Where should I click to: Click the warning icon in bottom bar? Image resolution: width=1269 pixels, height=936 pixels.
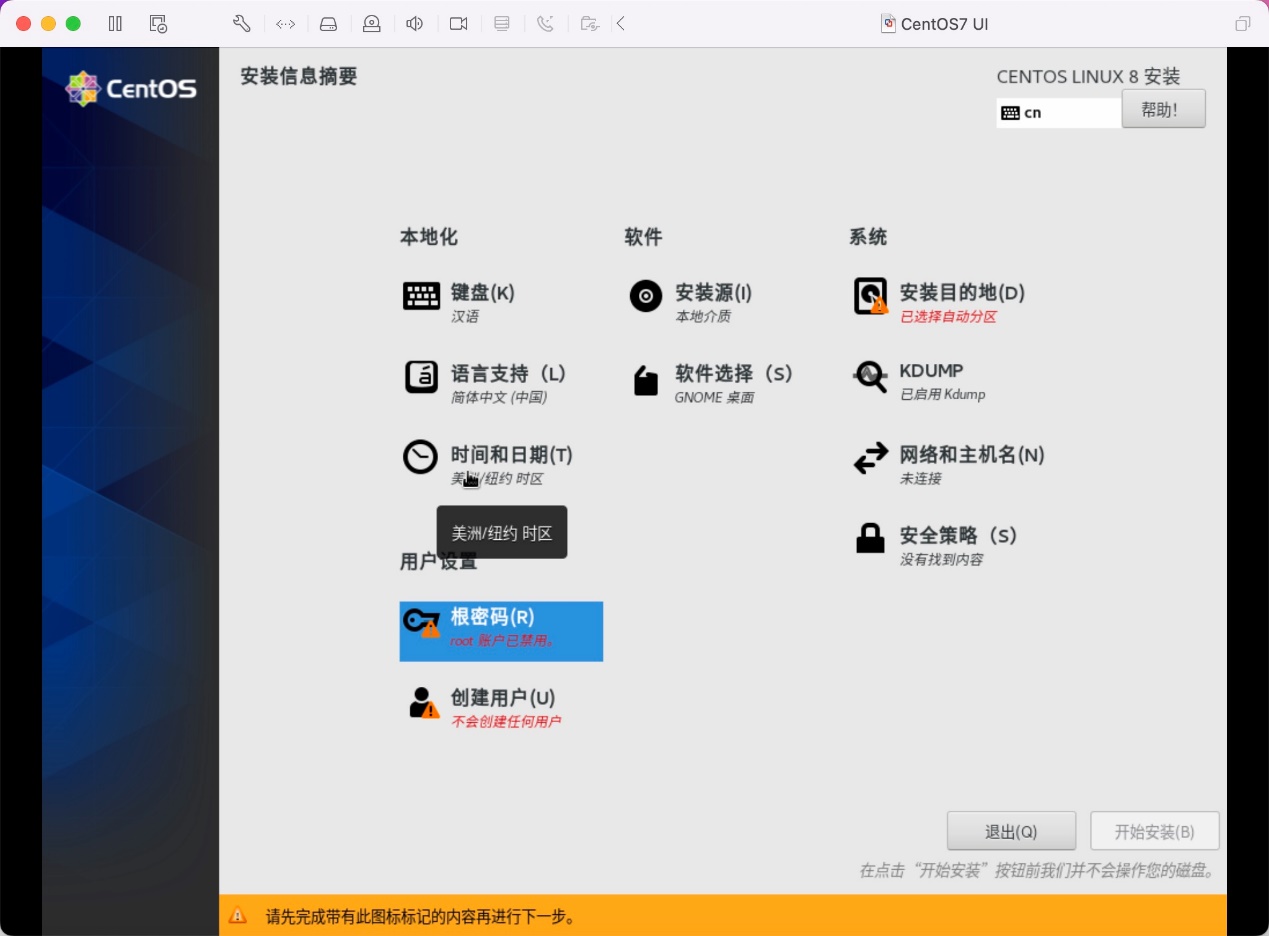(x=237, y=915)
